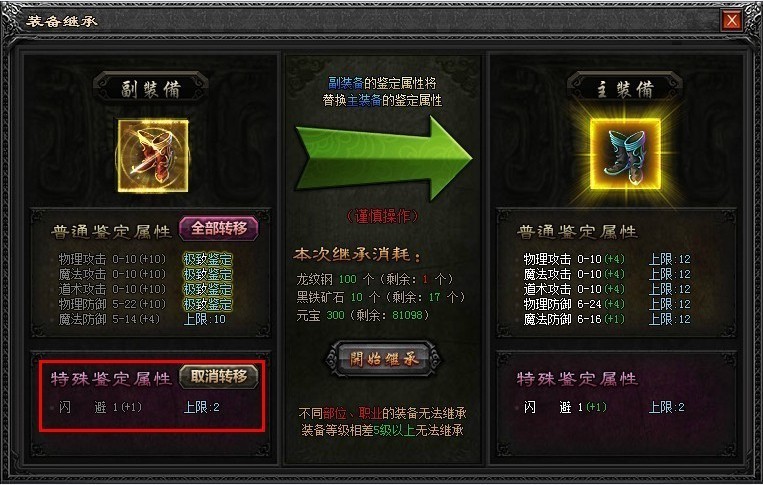Image resolution: width=763 pixels, height=485 pixels.
Task: Click 极致鉴定 next to 物理防御
Action: (x=207, y=304)
